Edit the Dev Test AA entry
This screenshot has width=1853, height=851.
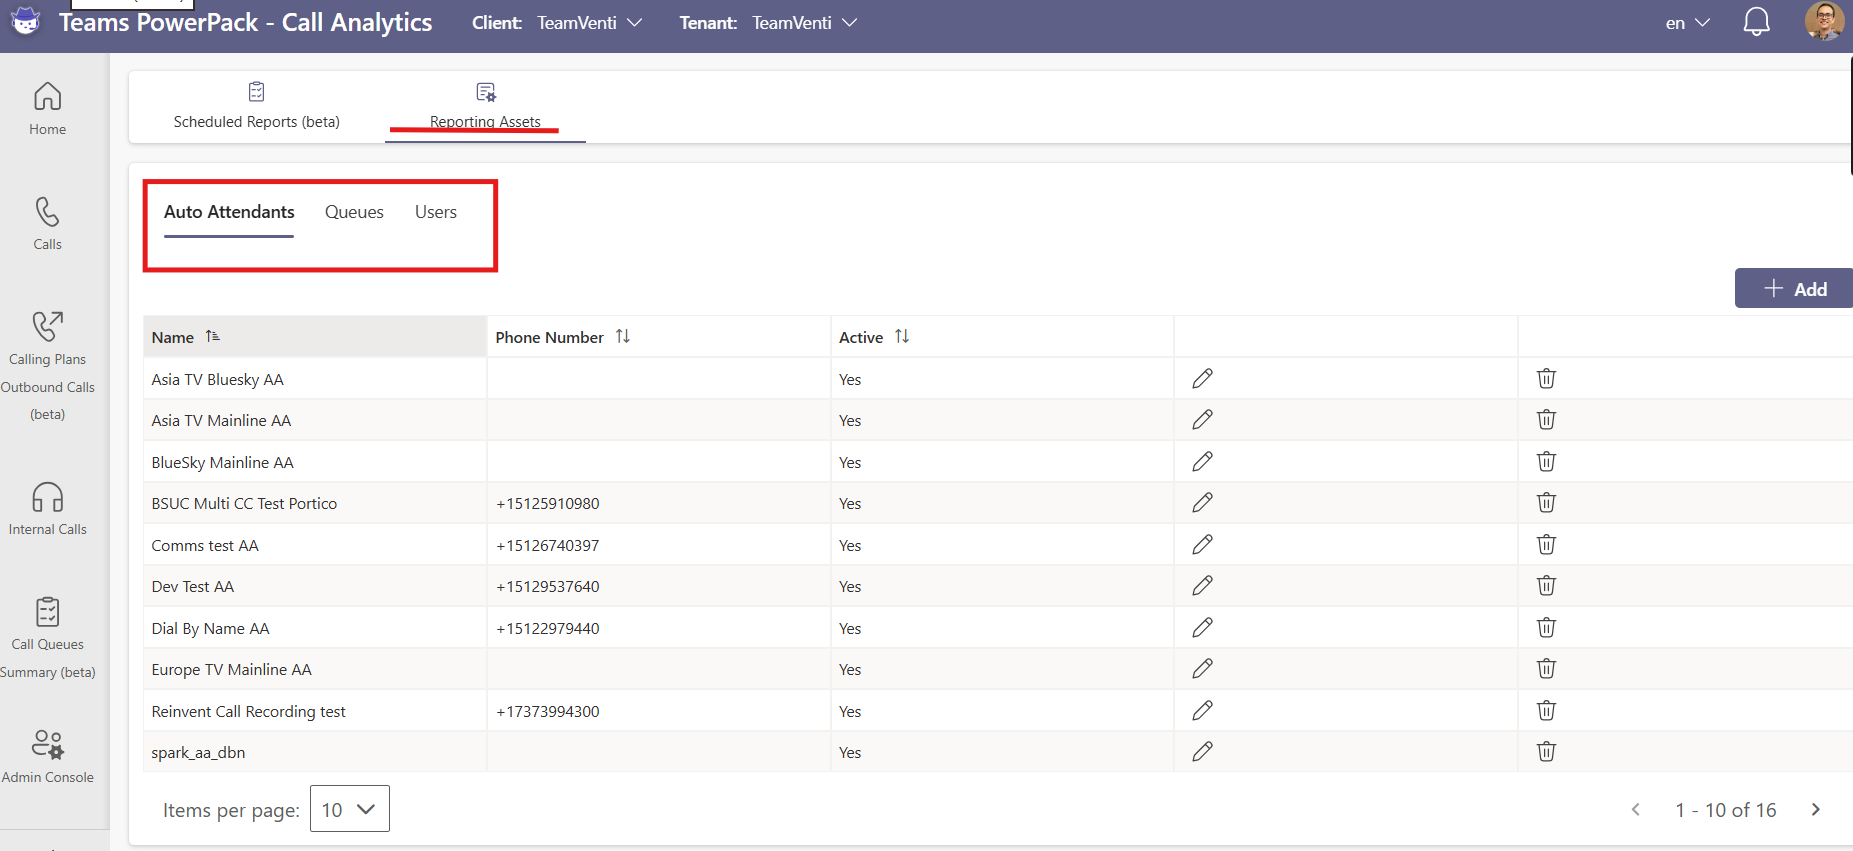pyautogui.click(x=1202, y=586)
